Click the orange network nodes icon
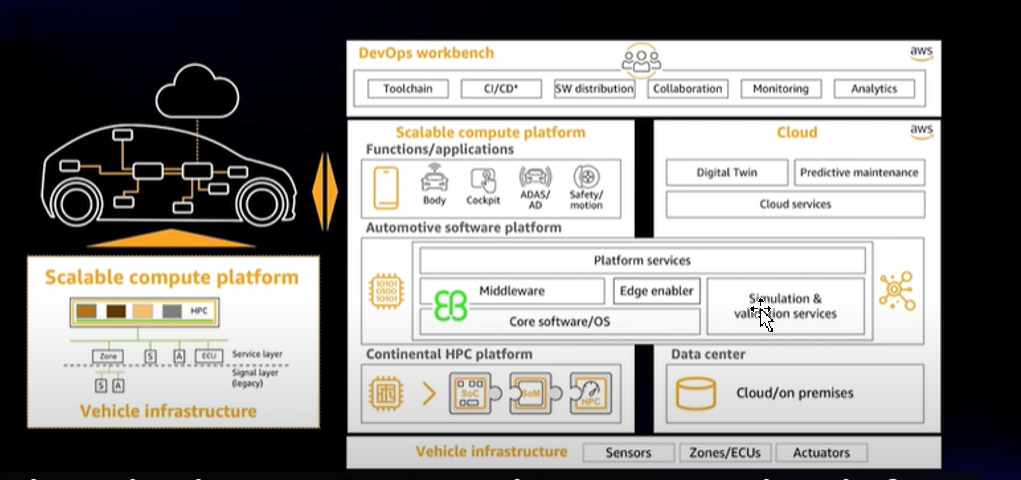 coord(896,290)
